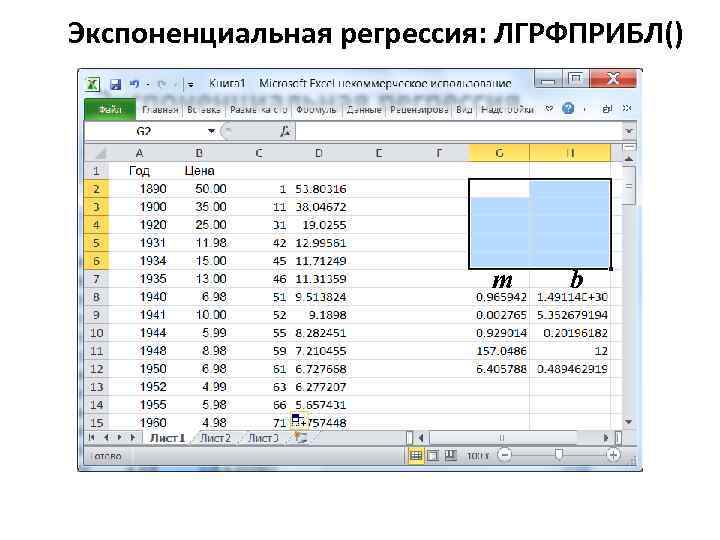The width and height of the screenshot is (720, 540).
Task: Click the horizontal scrollbar thumb
Action: click(x=501, y=438)
